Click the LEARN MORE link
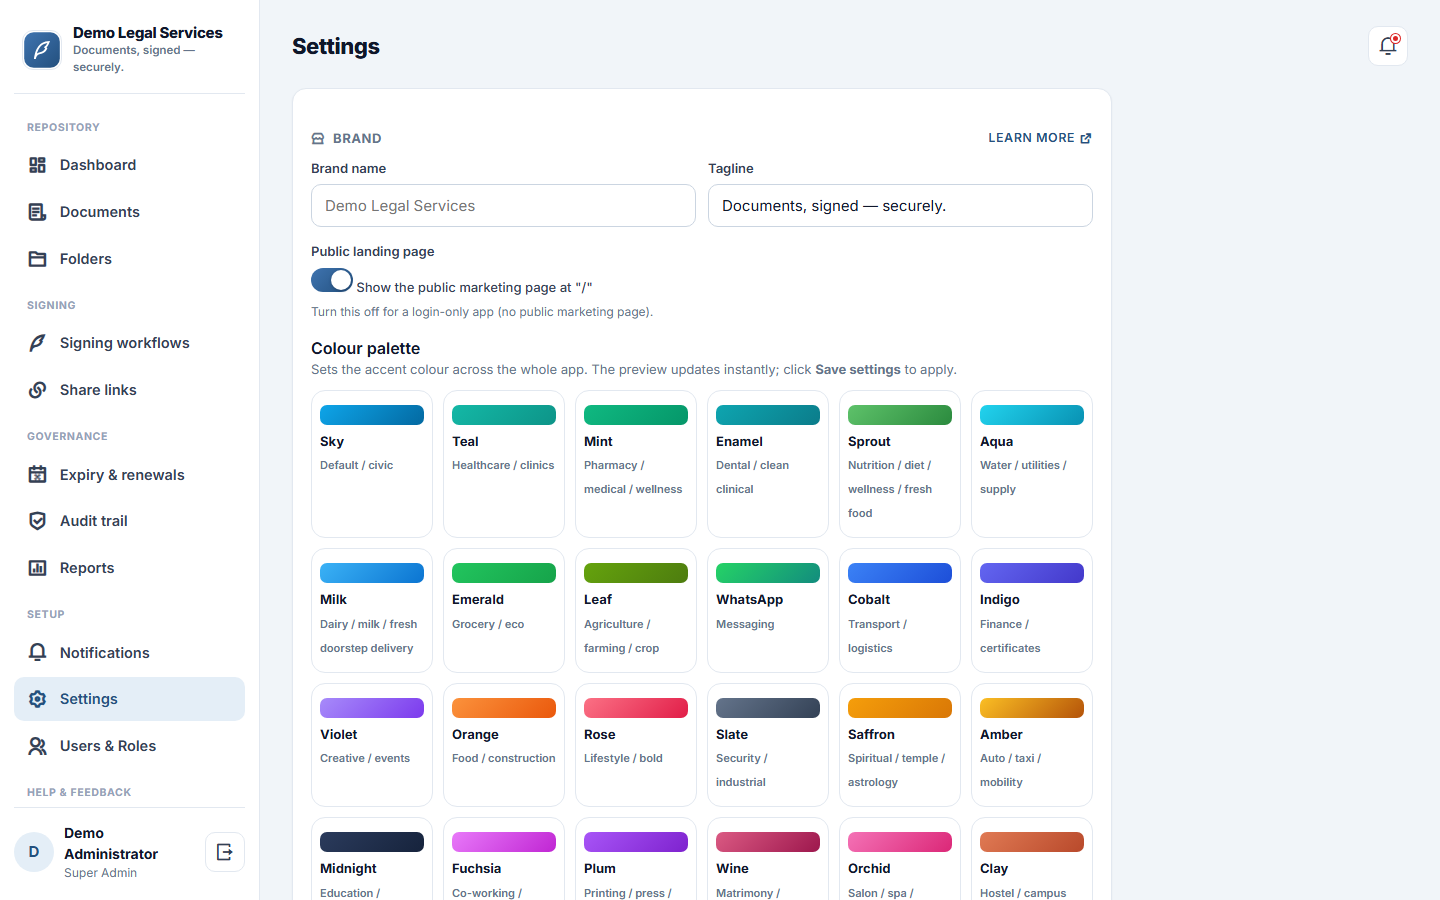The width and height of the screenshot is (1440, 900). pos(1040,138)
